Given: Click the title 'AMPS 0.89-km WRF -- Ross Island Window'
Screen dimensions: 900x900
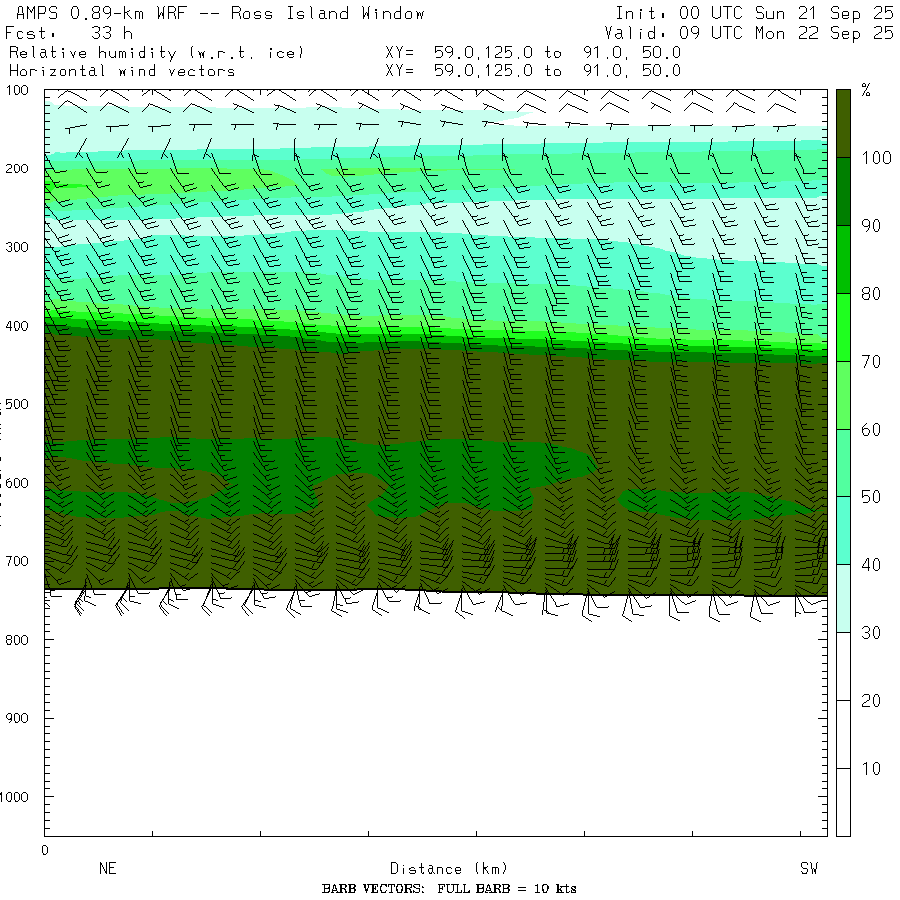Looking at the screenshot, I should coord(220,13).
